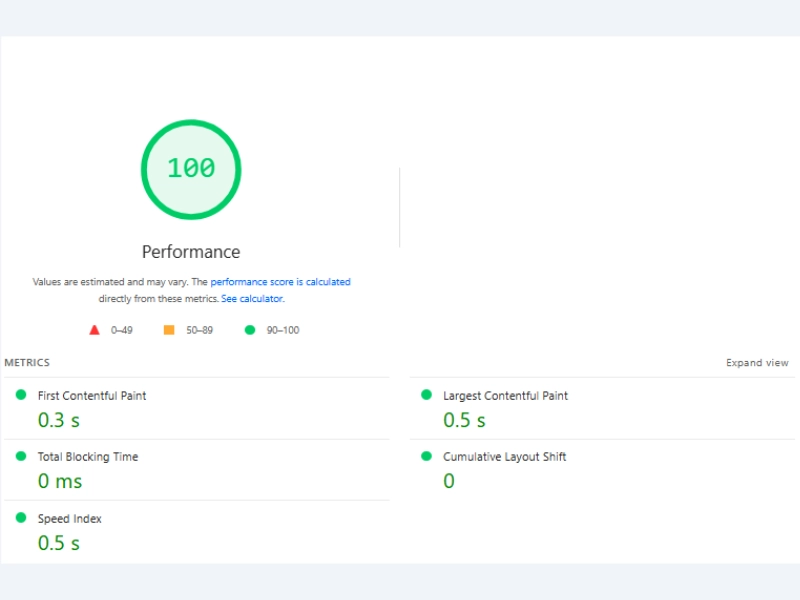Image resolution: width=800 pixels, height=600 pixels.
Task: Click the Performance category title
Action: point(191,252)
